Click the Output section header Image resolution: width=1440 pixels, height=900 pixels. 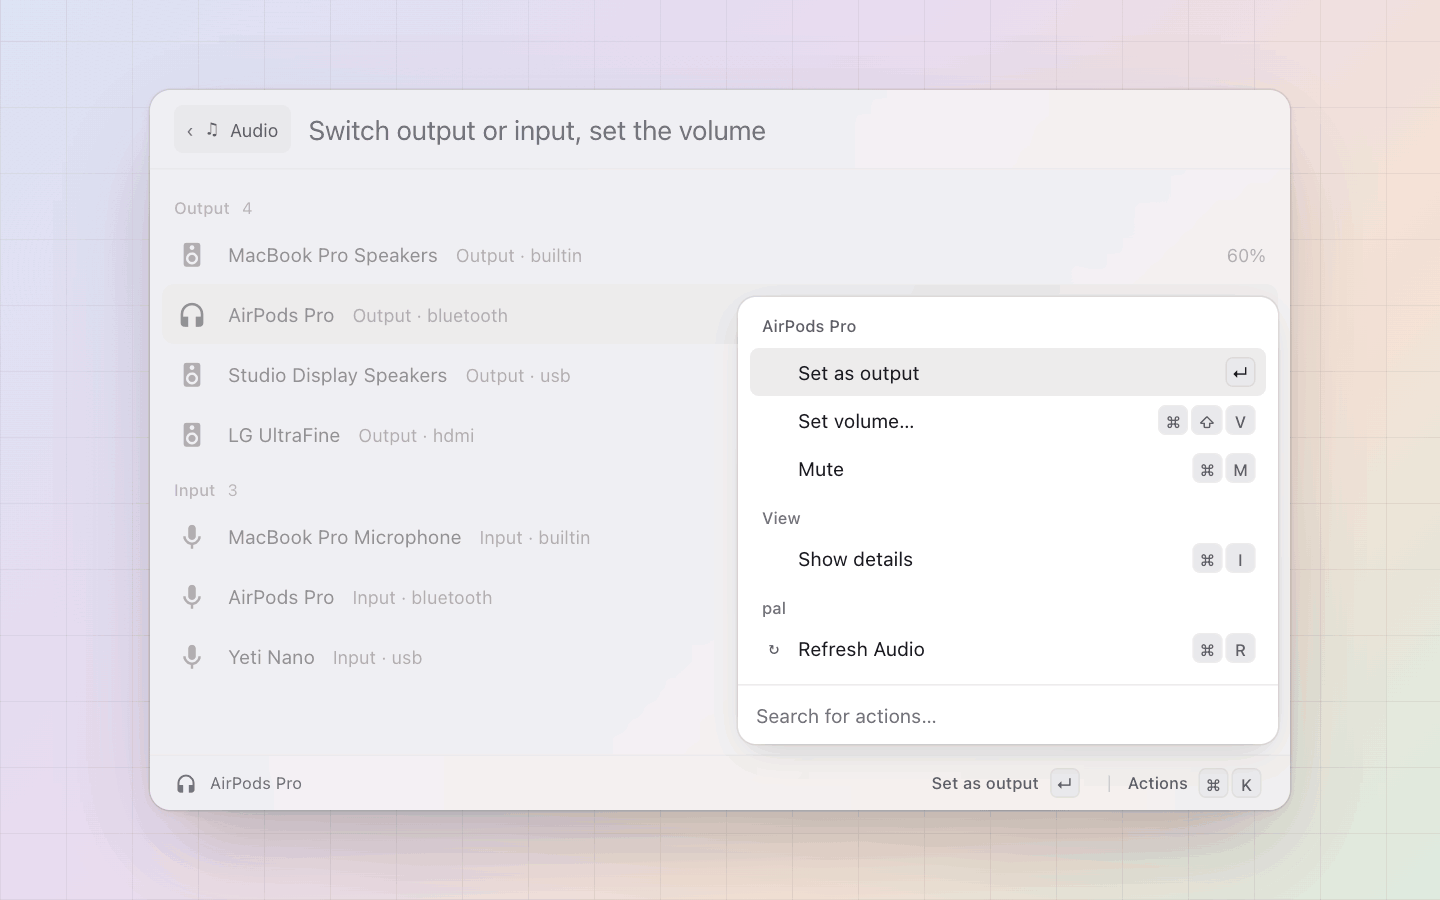(201, 208)
